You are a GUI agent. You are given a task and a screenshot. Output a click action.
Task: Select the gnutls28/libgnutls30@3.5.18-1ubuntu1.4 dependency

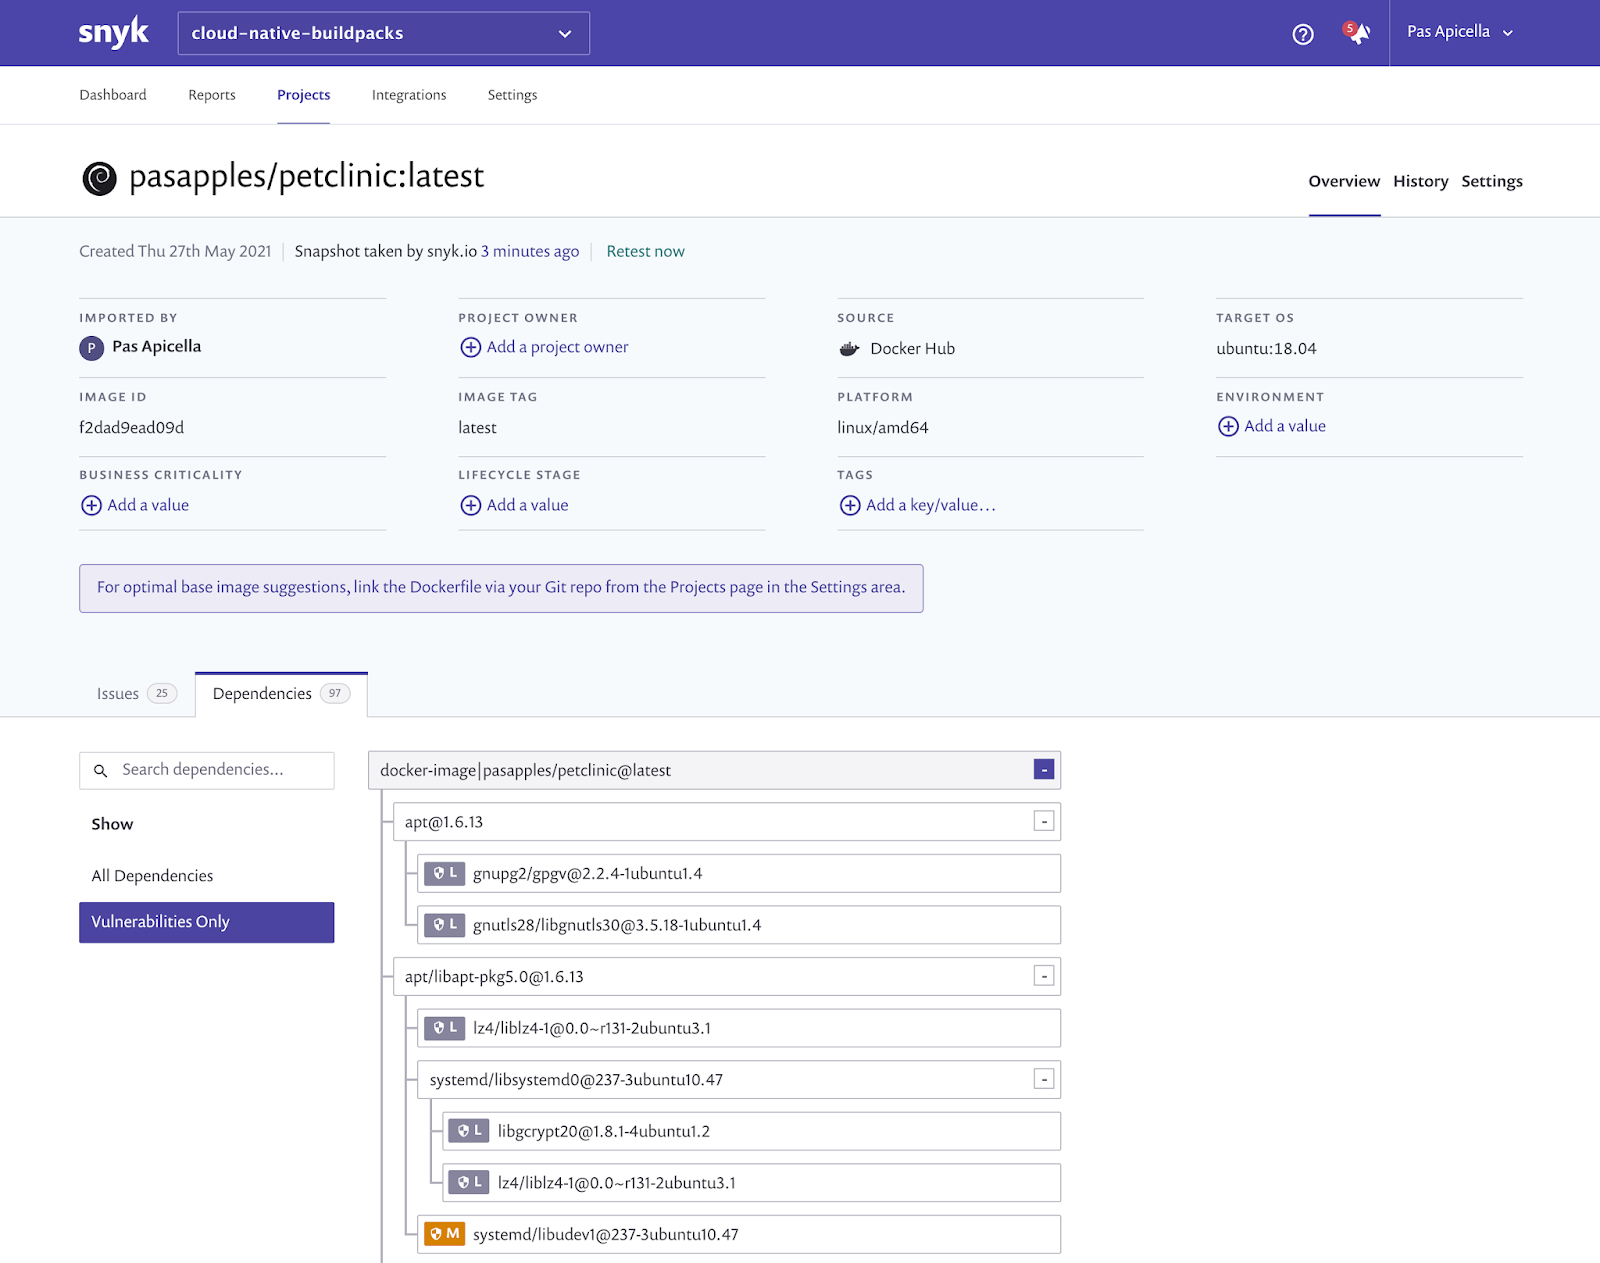[x=739, y=925]
